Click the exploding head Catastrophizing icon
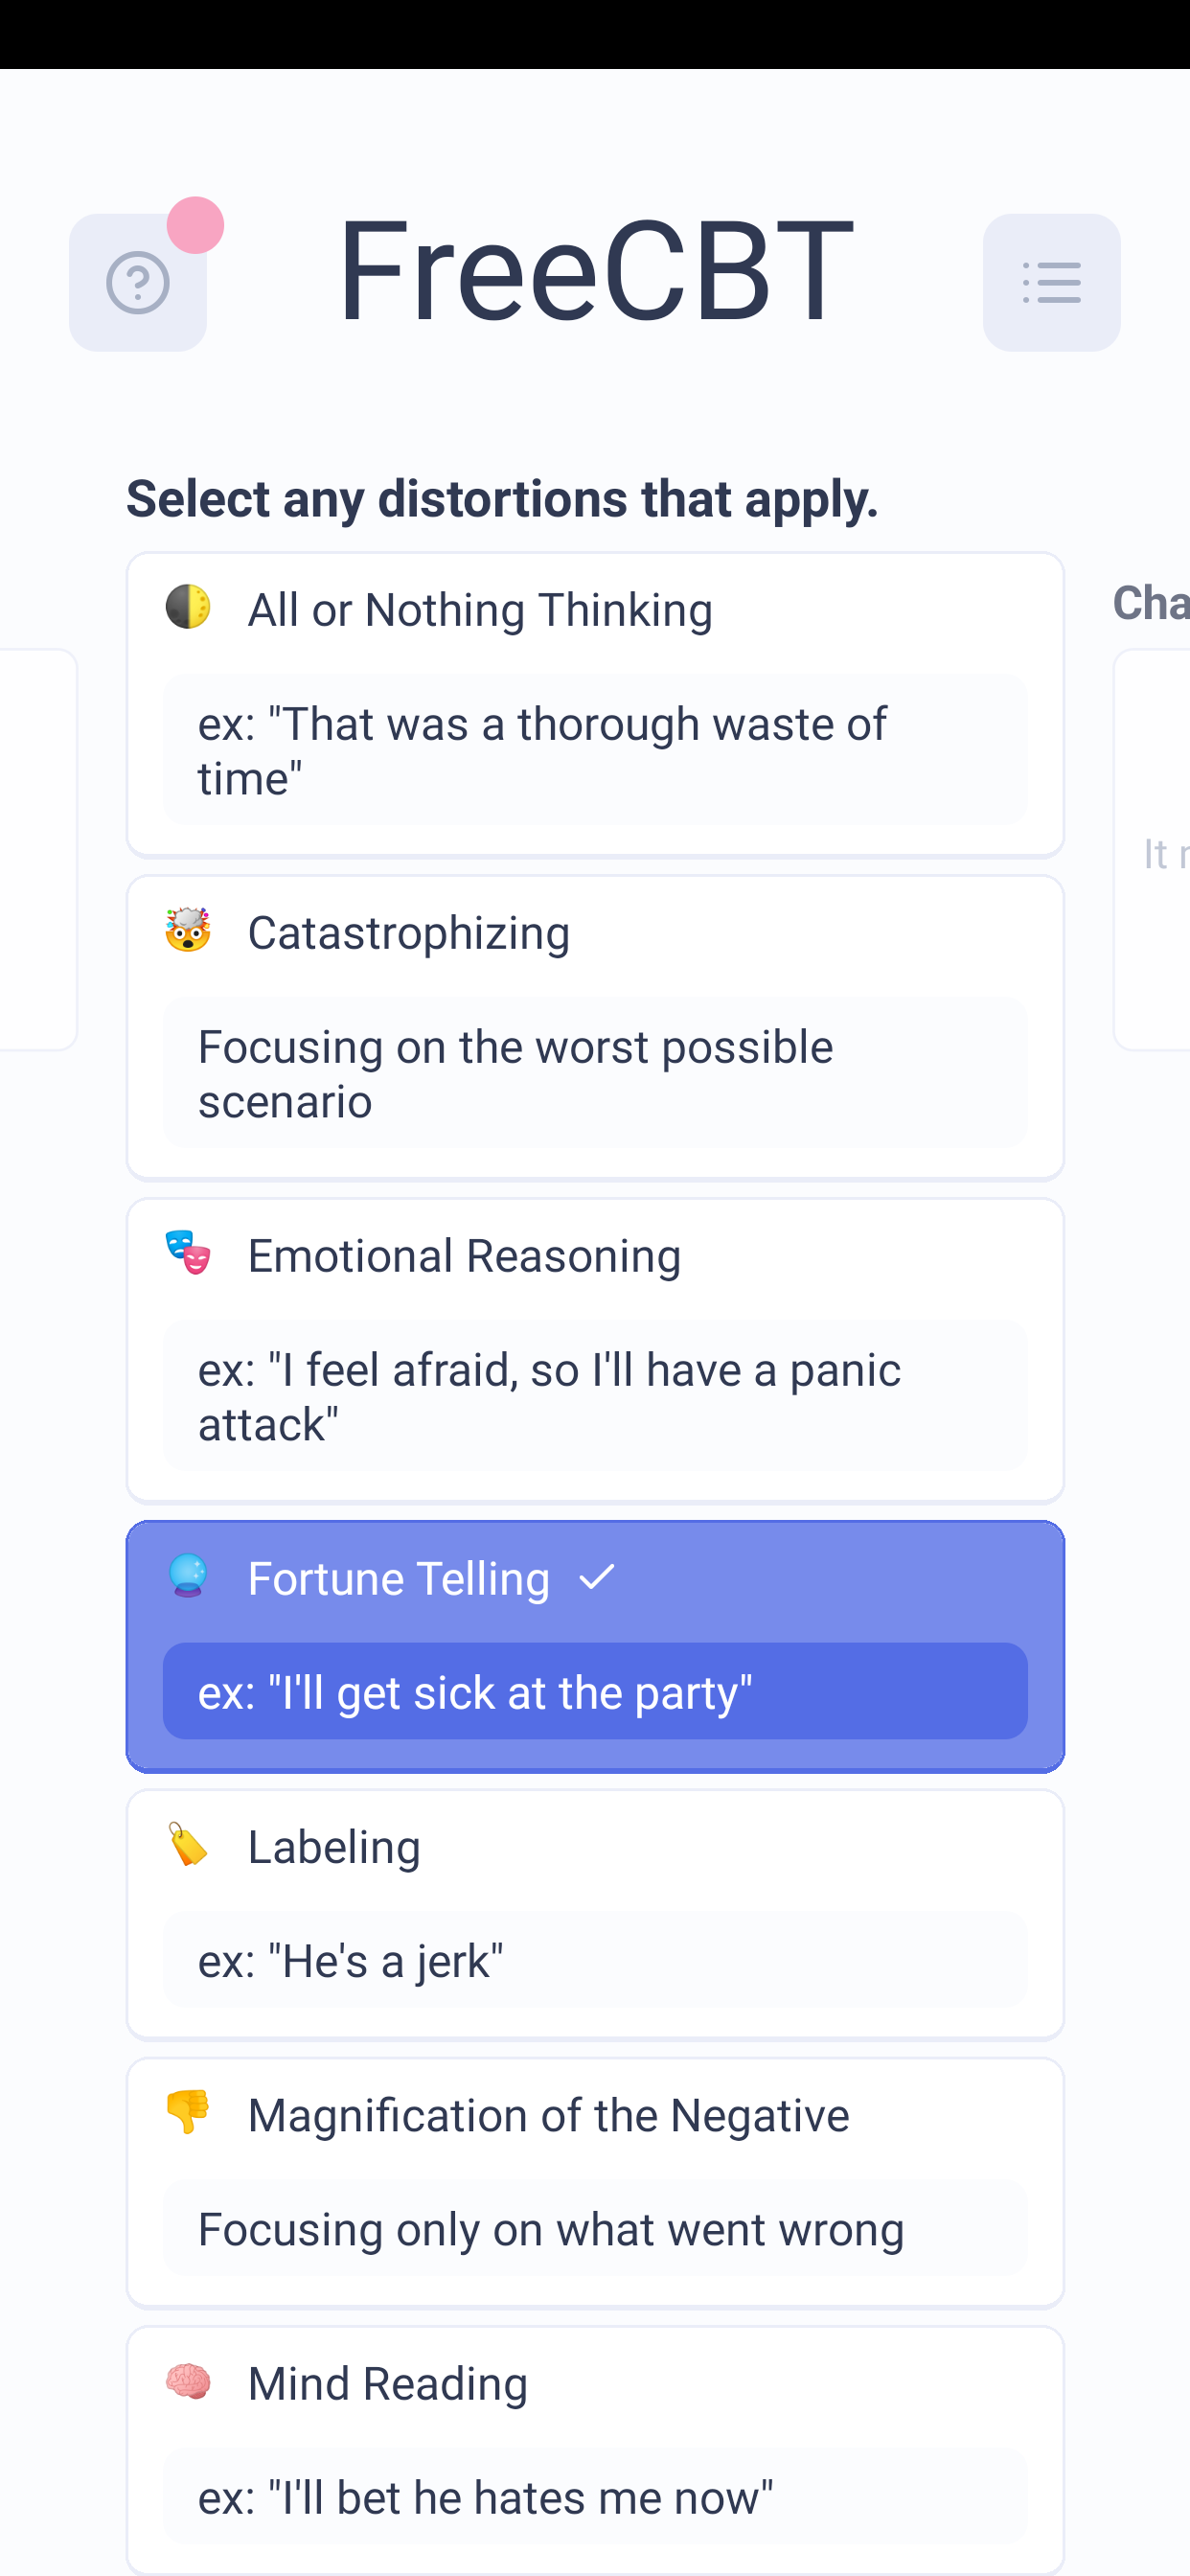 click(x=188, y=930)
